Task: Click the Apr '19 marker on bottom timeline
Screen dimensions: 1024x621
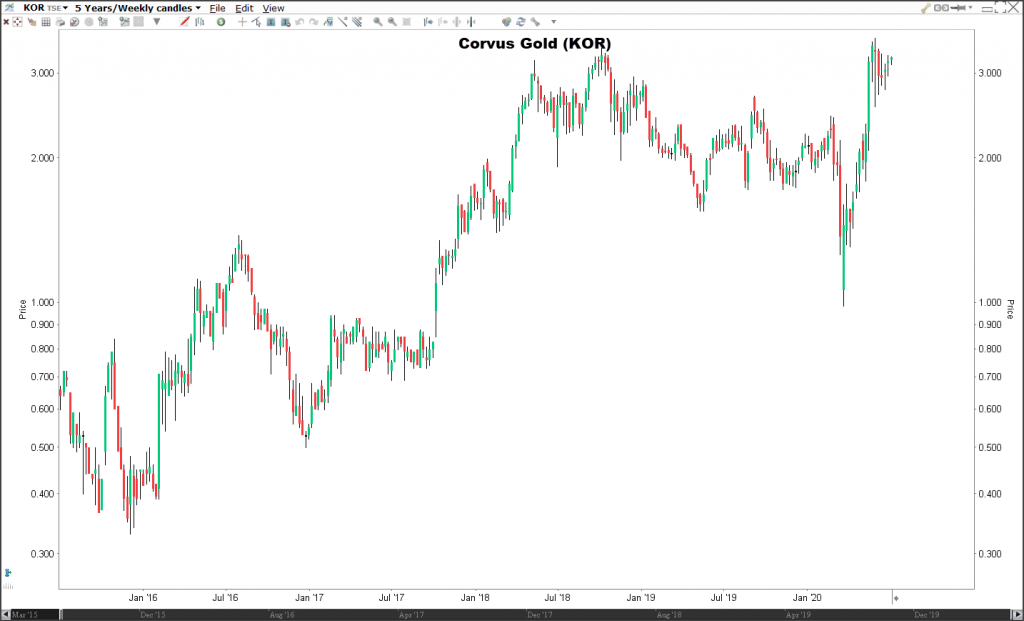Action: pos(798,615)
